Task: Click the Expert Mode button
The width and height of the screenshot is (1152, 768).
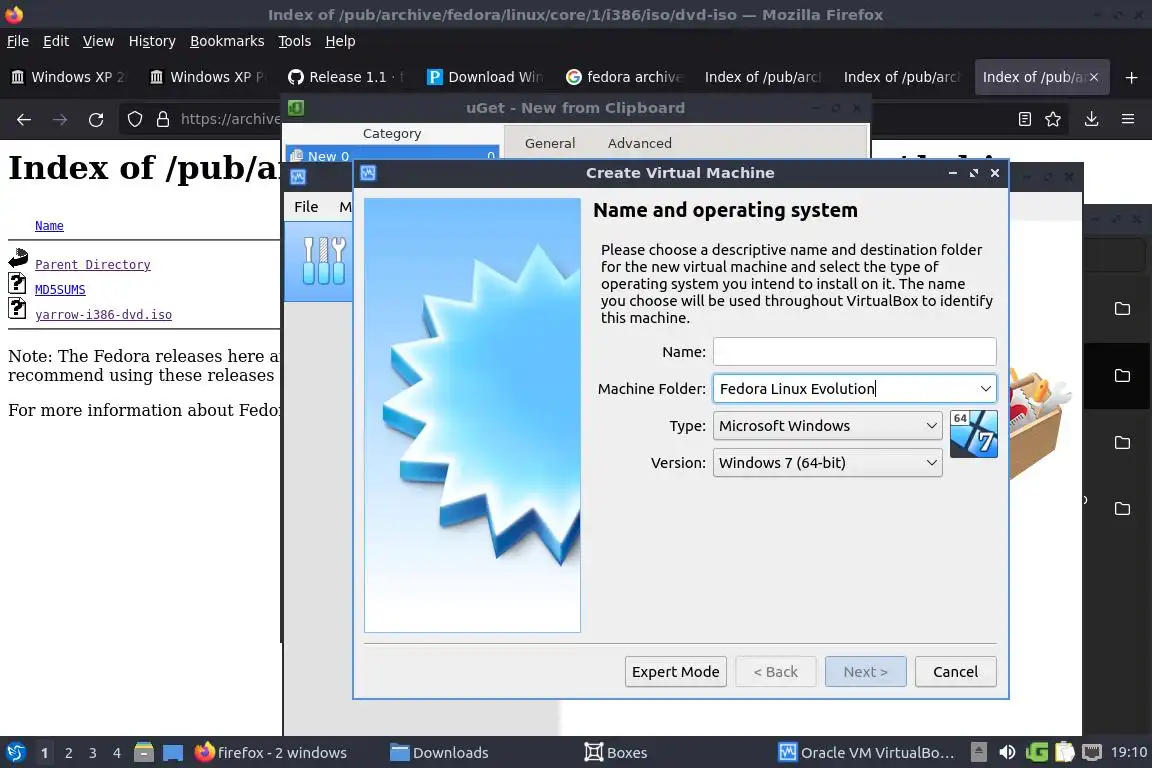Action: point(675,672)
